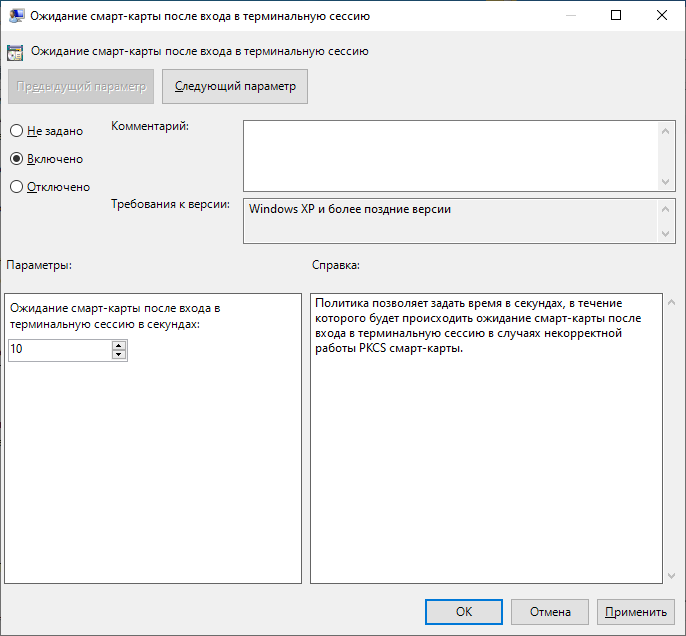Select the "Включено" radio option
686x636 pixels.
(x=16, y=159)
